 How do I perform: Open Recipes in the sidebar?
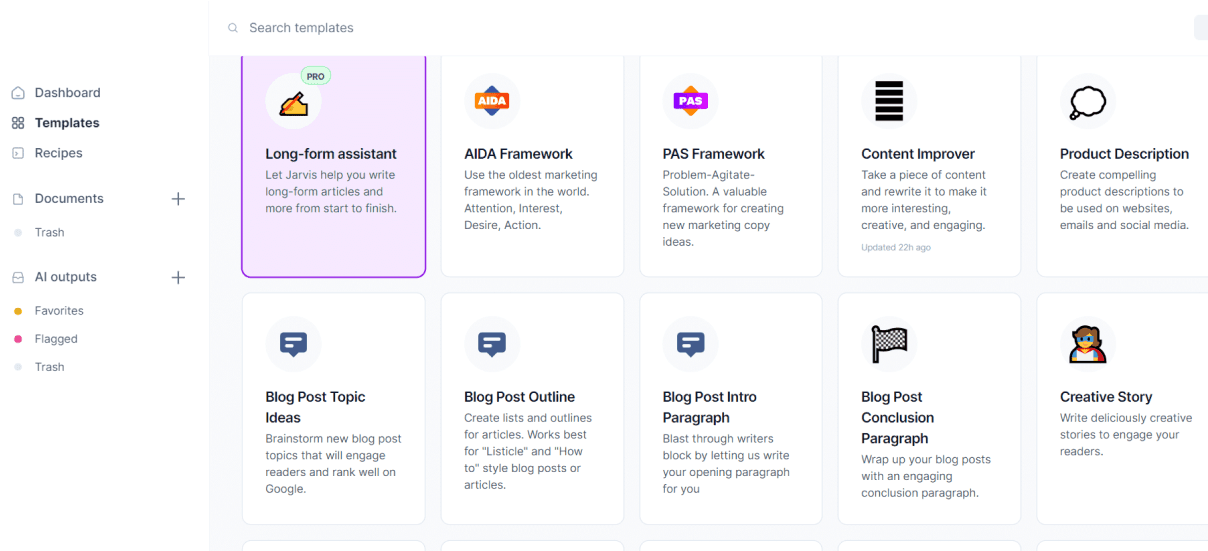[x=58, y=153]
